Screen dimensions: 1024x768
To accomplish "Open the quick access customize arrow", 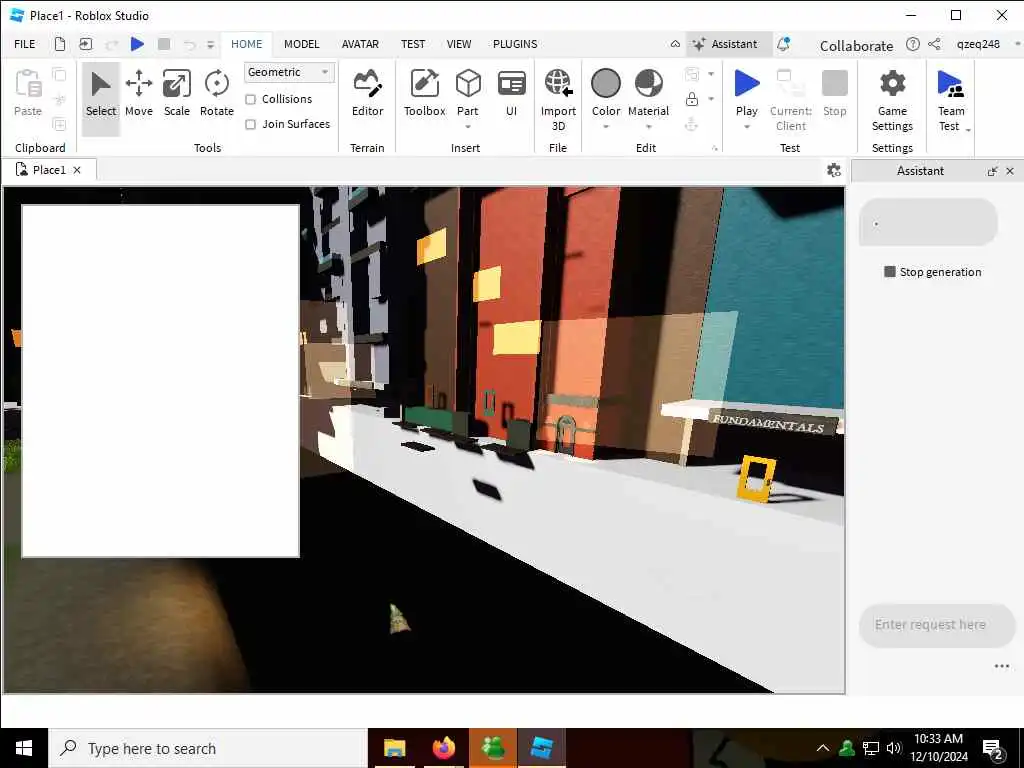I will 210,44.
